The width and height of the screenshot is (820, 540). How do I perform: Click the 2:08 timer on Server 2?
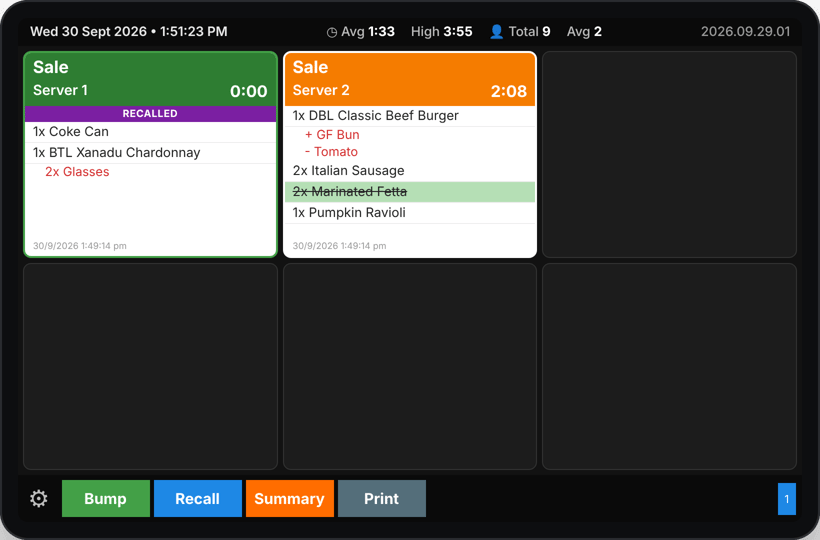[509, 91]
